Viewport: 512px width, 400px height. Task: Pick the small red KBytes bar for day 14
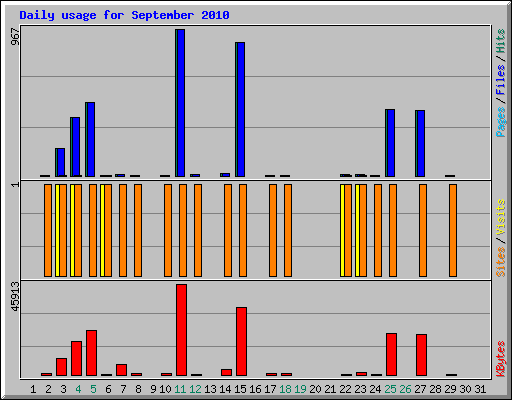227,372
